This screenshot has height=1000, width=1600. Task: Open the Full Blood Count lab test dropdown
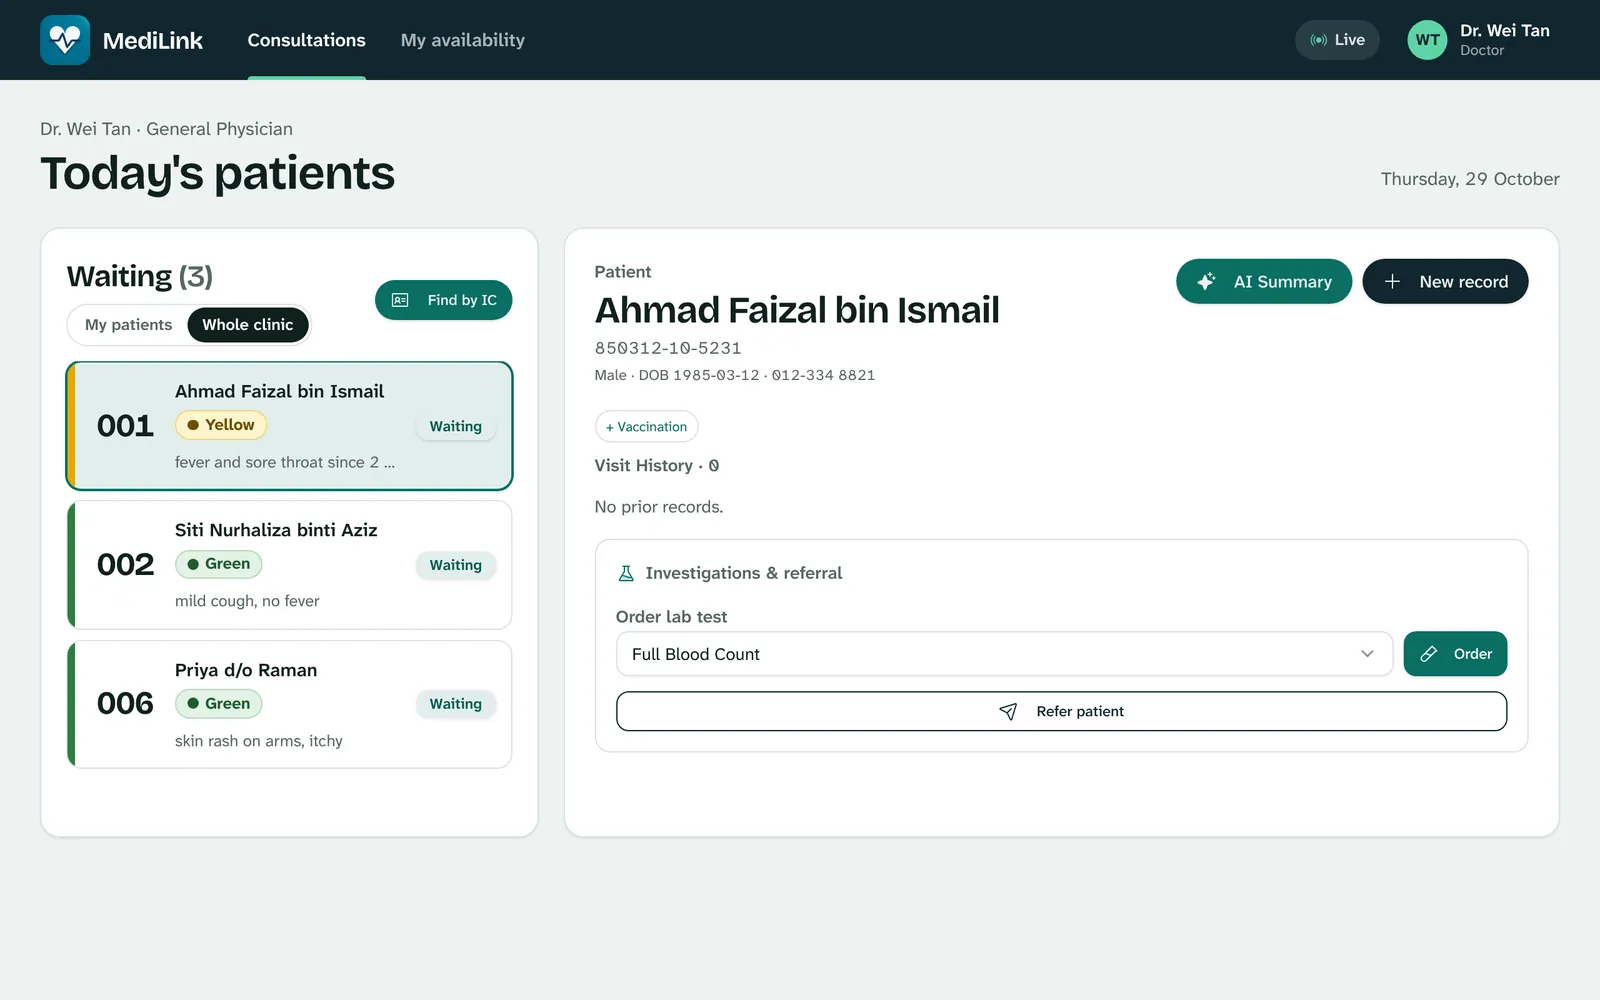pyautogui.click(x=1004, y=654)
